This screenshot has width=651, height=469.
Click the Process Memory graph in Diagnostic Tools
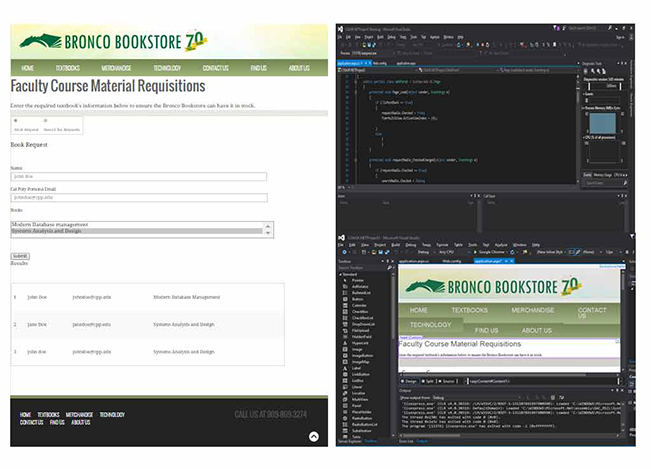603,124
